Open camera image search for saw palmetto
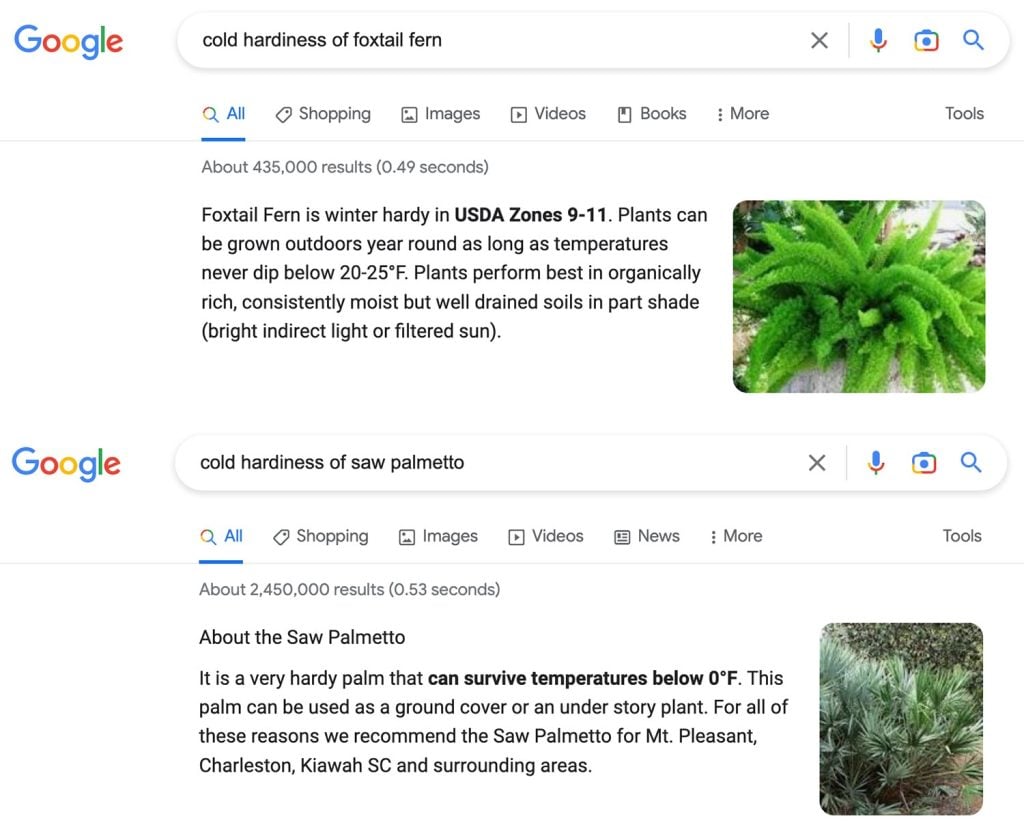This screenshot has width=1024, height=825. click(924, 463)
